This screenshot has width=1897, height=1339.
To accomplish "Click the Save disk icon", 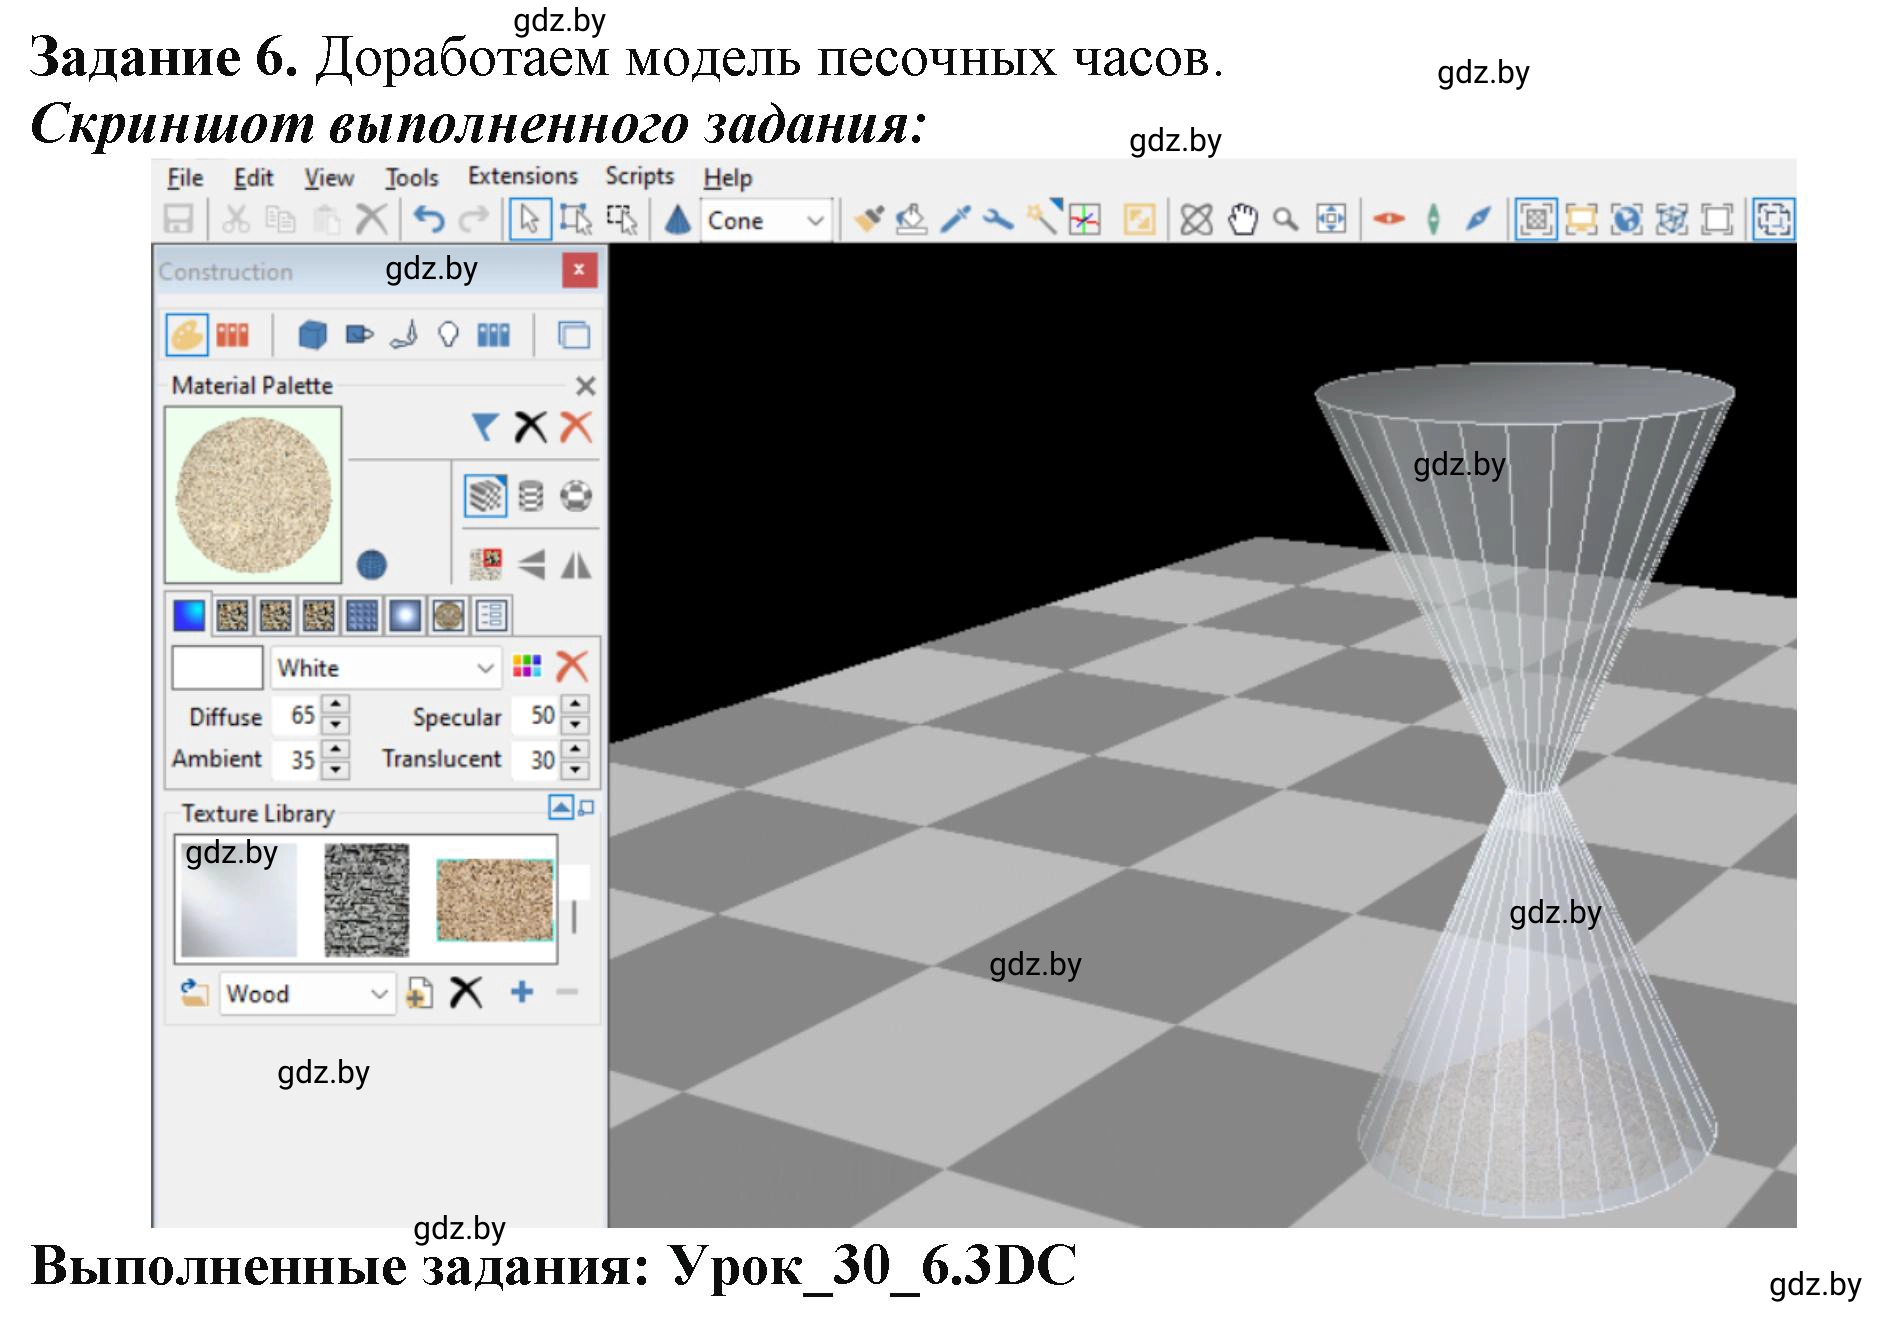I will (179, 219).
